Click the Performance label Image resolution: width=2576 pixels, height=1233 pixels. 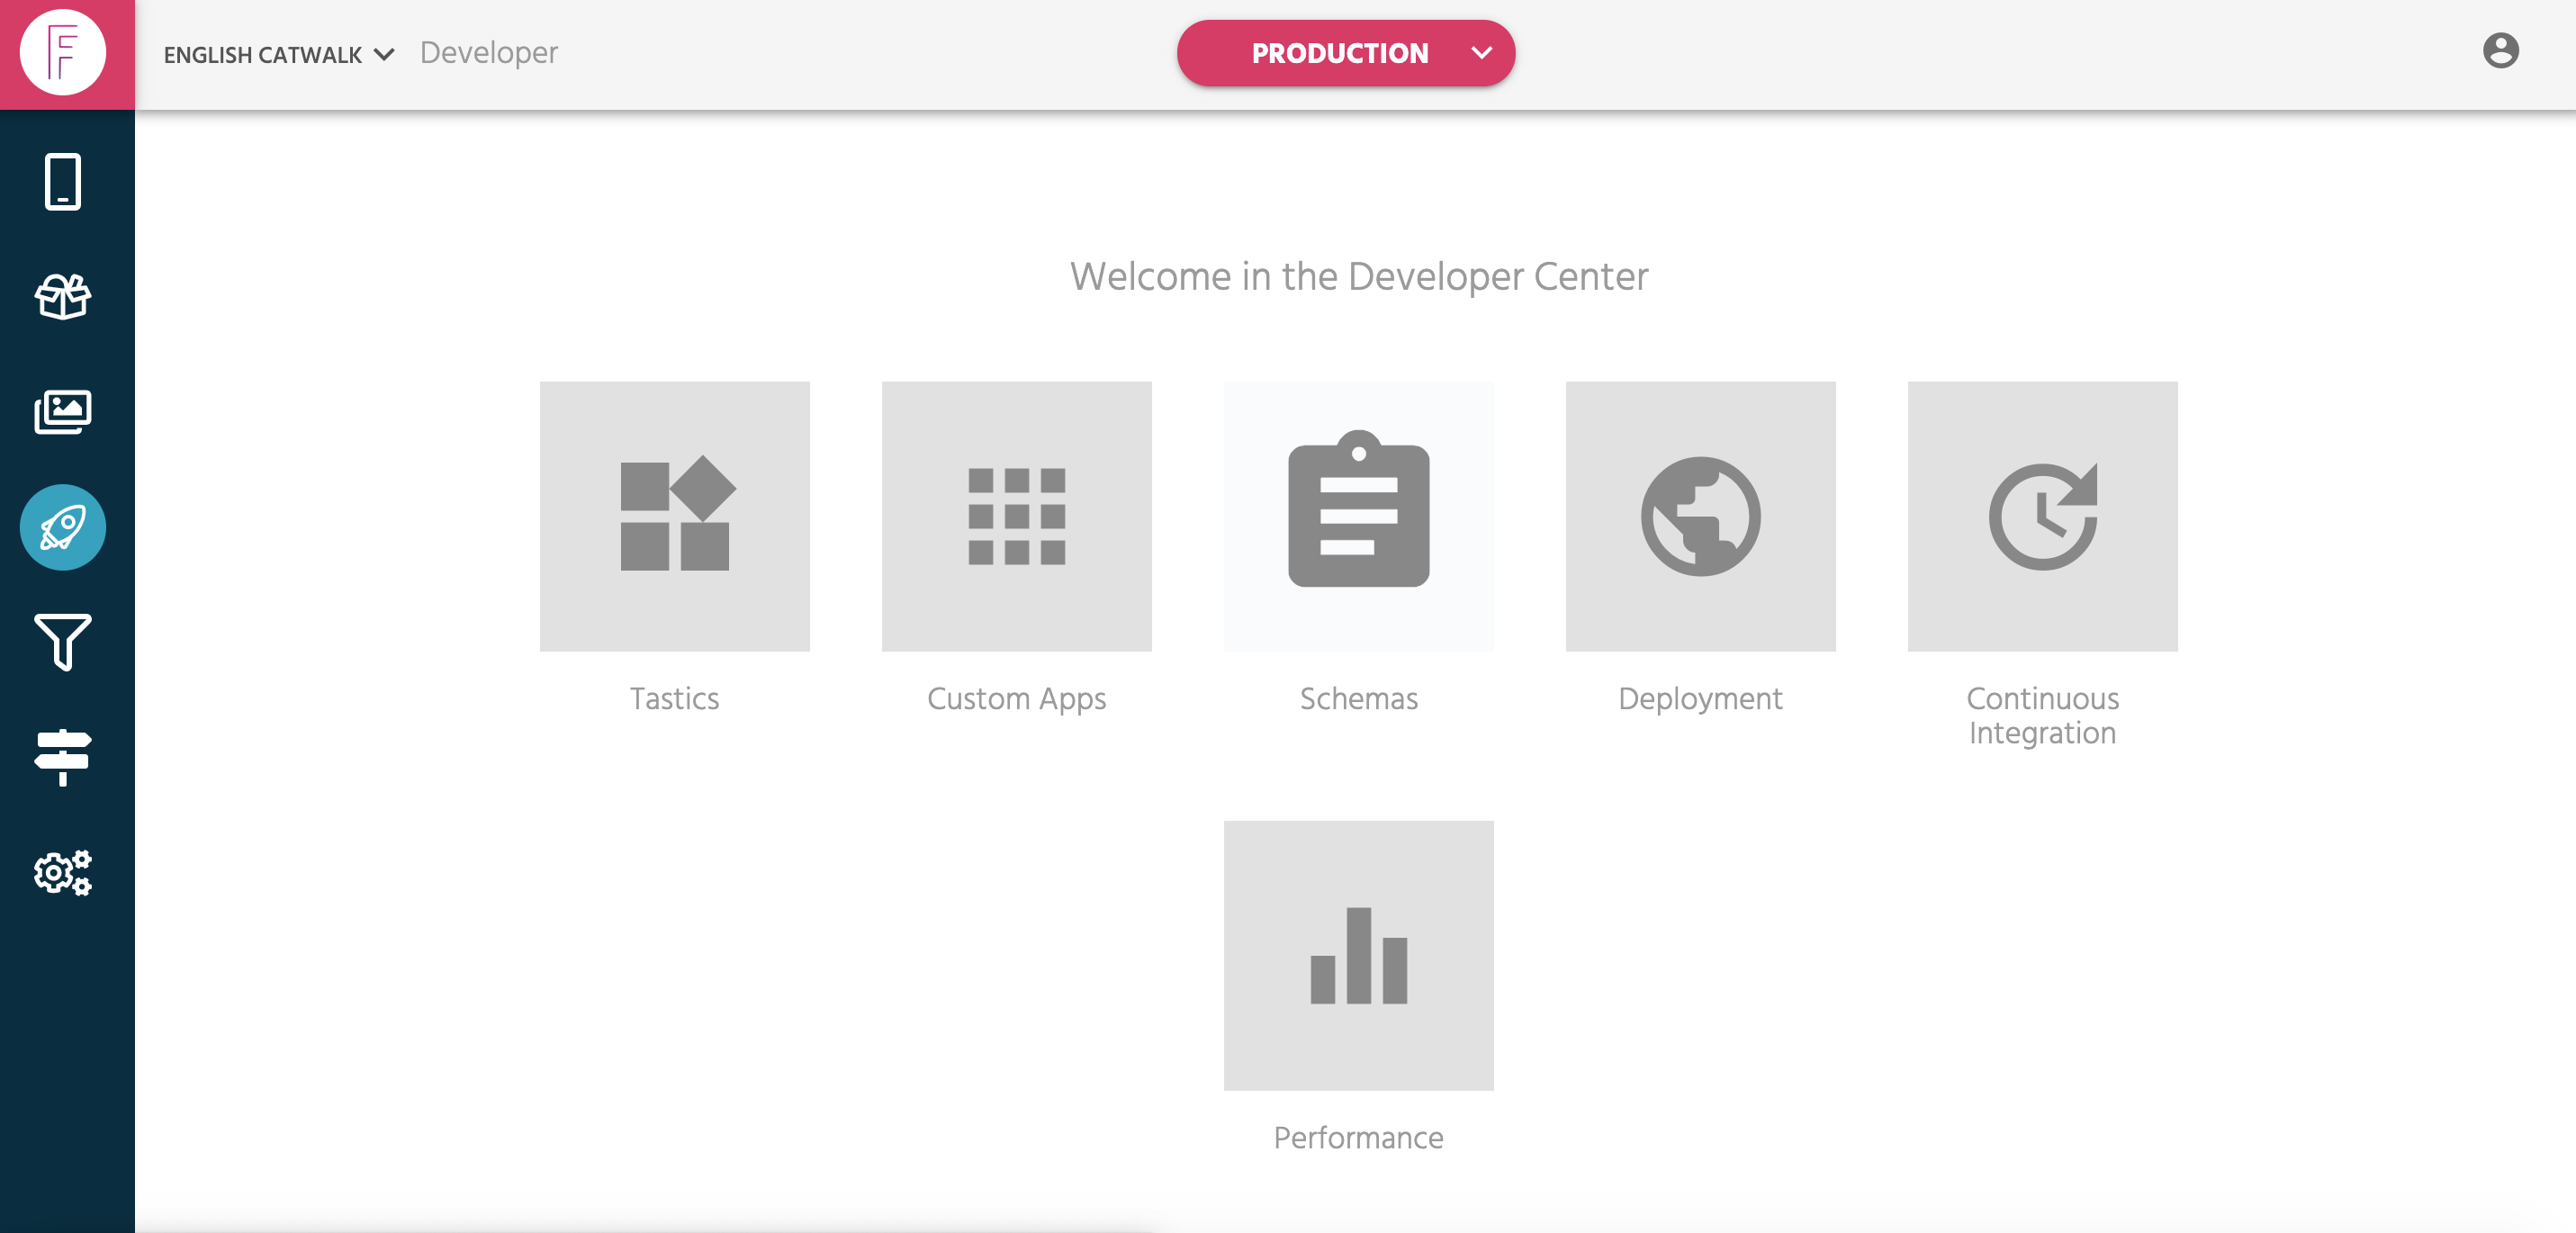tap(1359, 1138)
